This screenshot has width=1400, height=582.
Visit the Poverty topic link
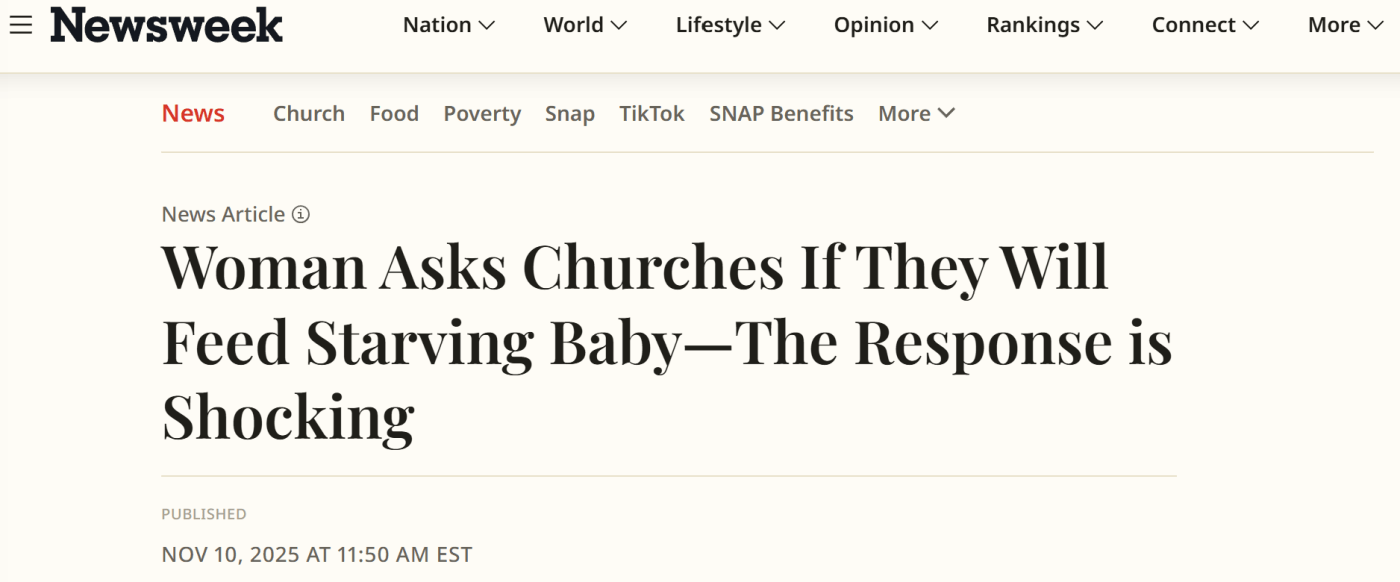[x=482, y=114]
